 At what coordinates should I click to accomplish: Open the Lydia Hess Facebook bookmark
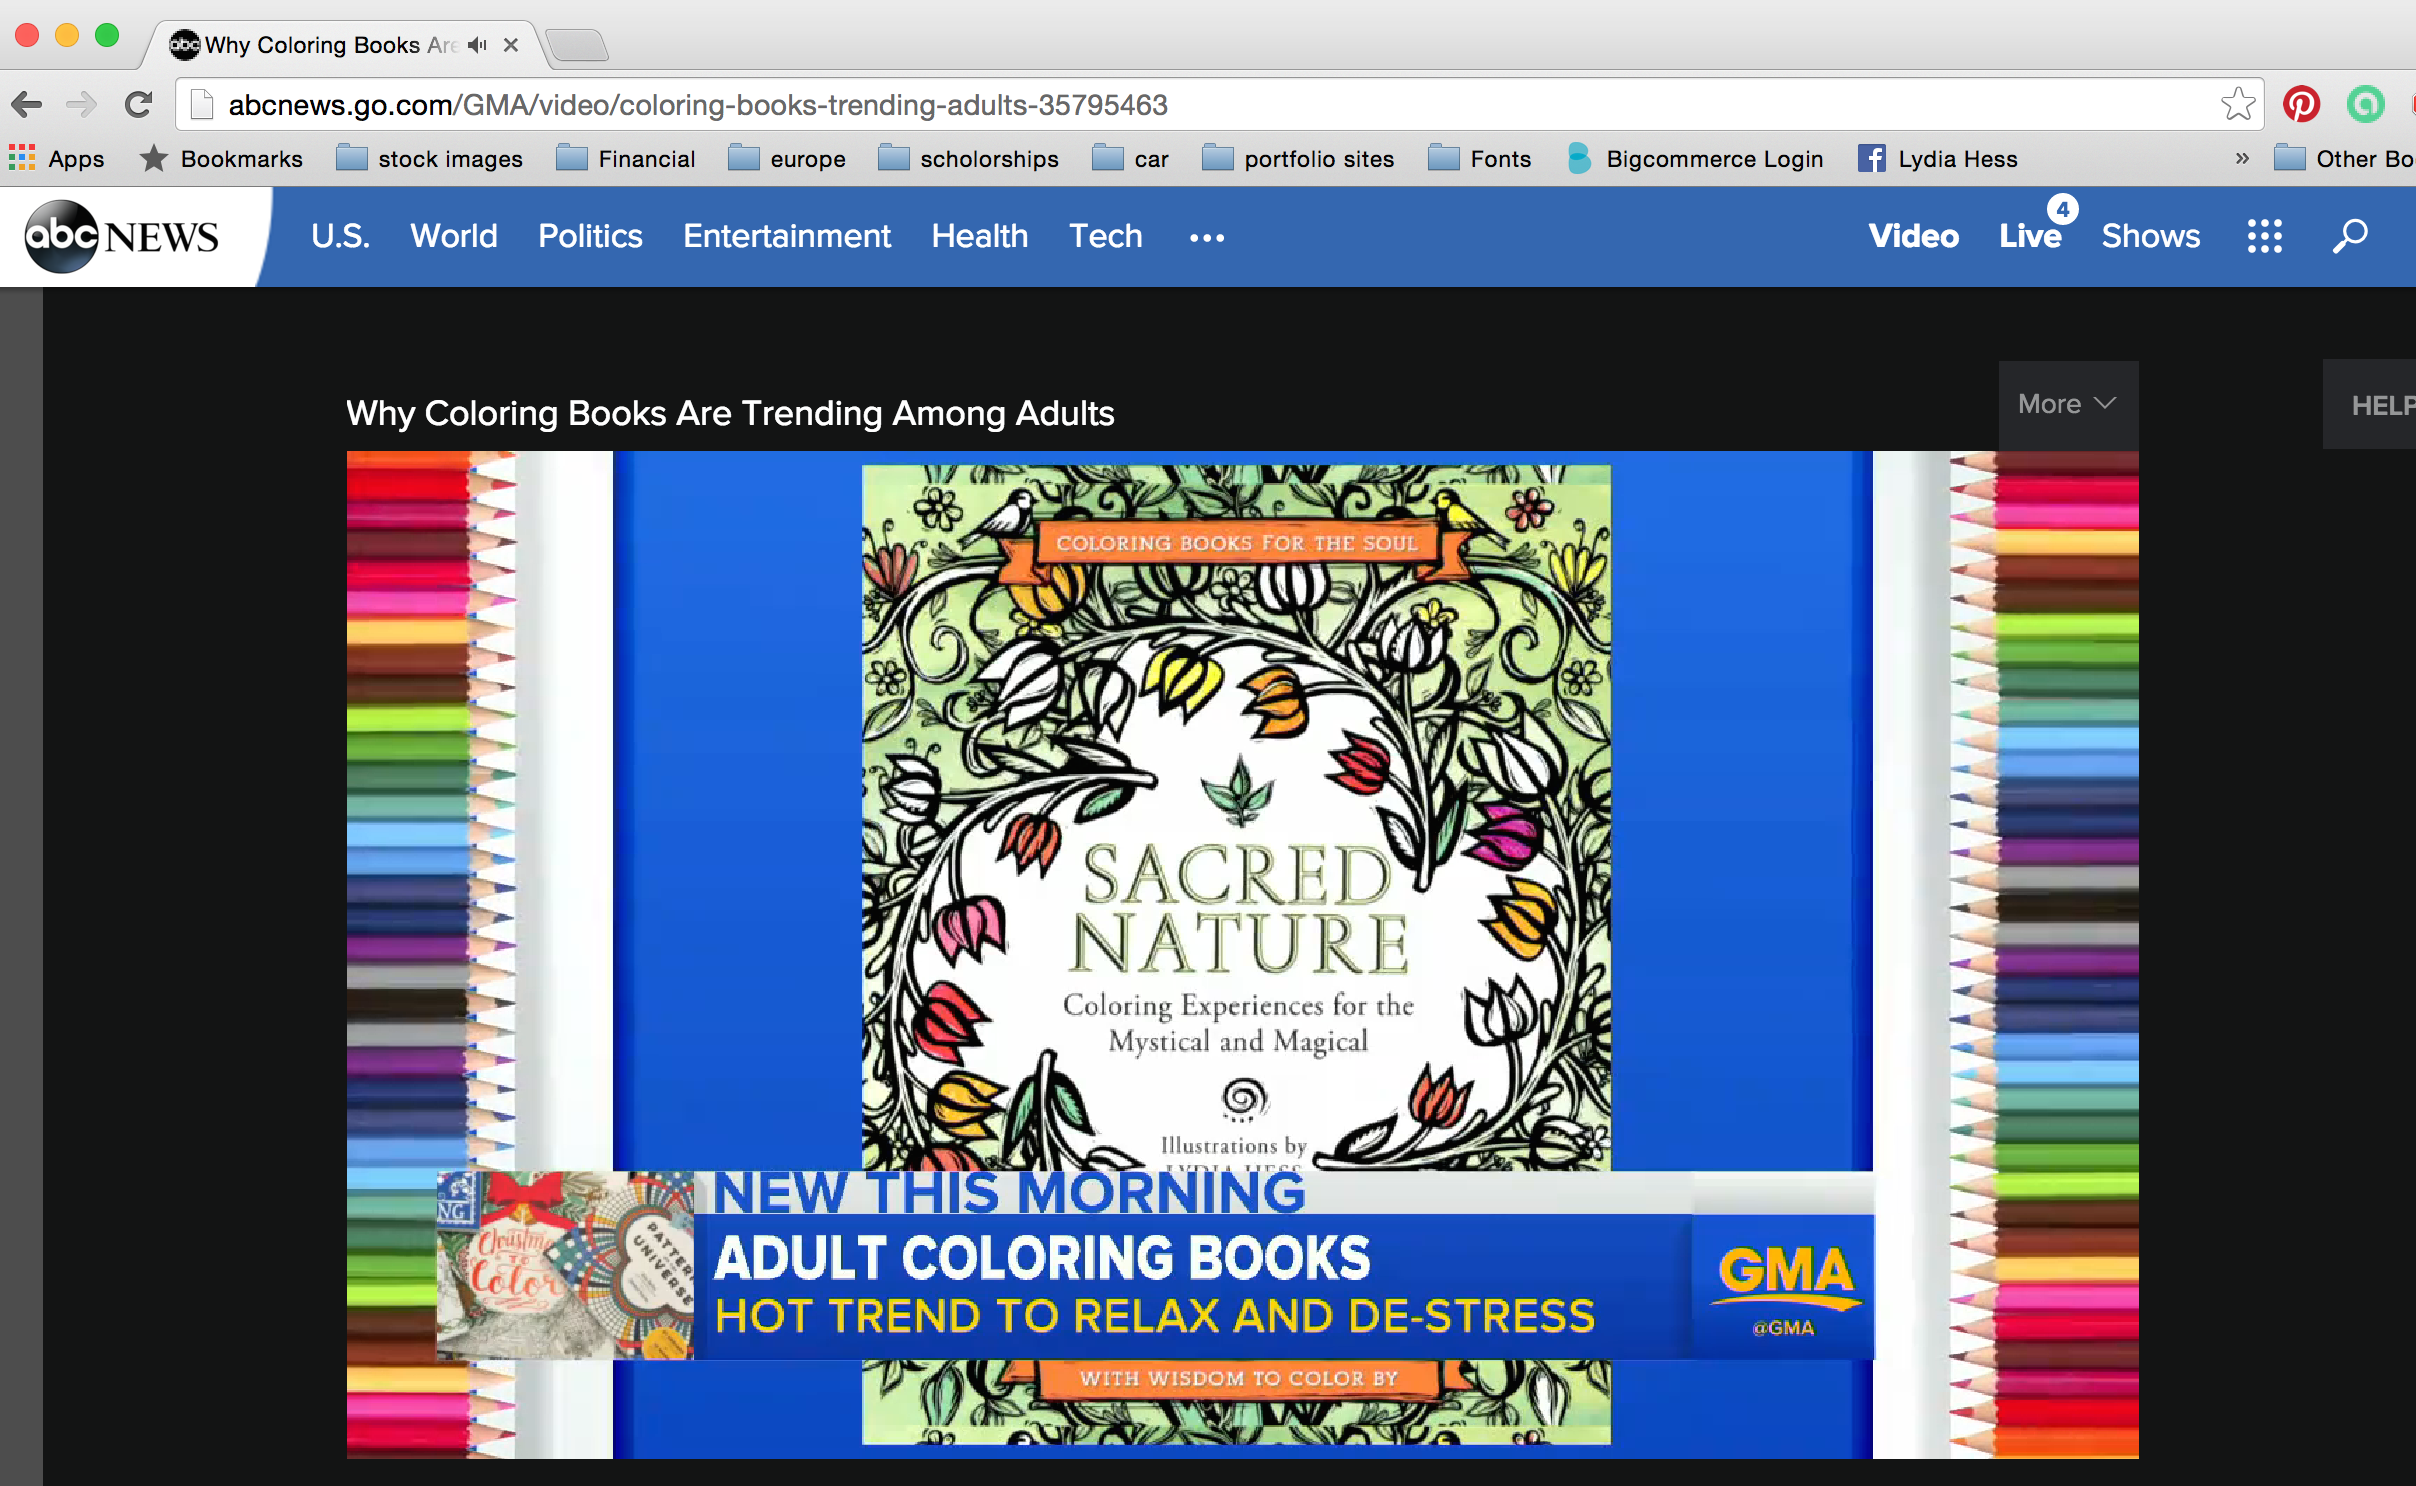[x=1937, y=159]
